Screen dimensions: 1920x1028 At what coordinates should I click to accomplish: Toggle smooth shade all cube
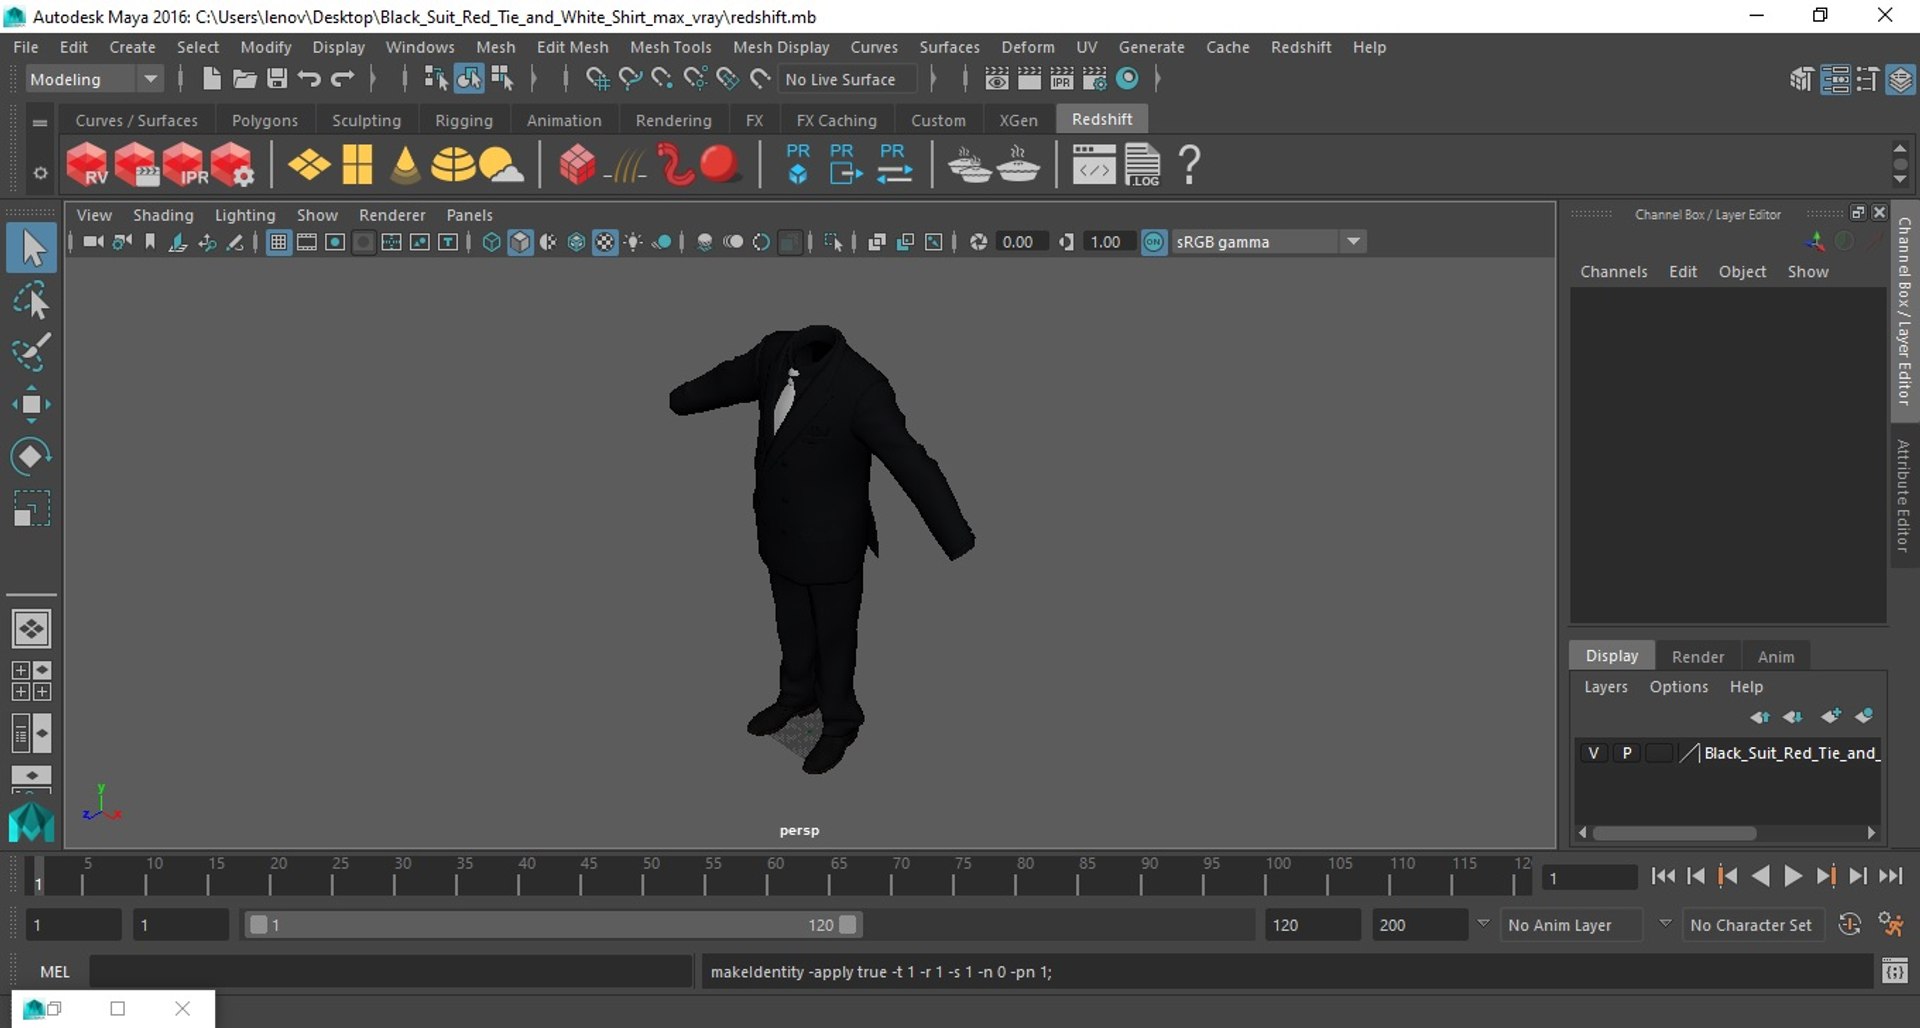pyautogui.click(x=520, y=242)
